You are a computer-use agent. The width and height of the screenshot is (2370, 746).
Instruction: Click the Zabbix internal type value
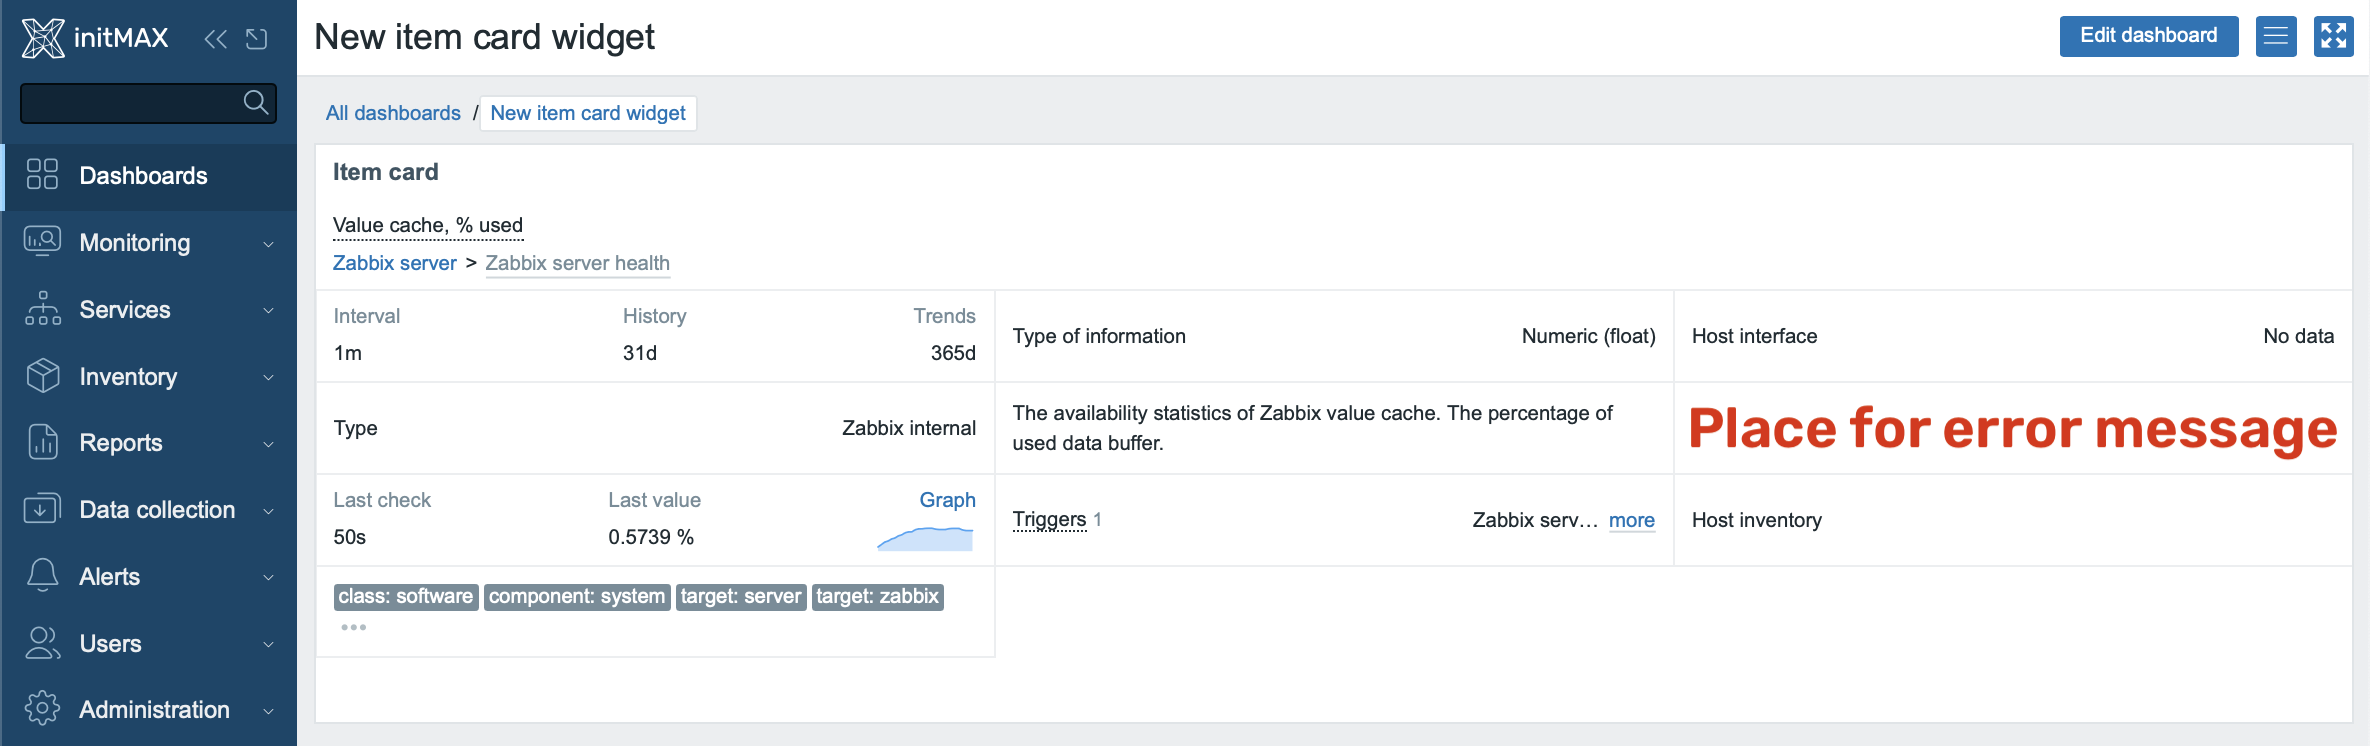909,428
